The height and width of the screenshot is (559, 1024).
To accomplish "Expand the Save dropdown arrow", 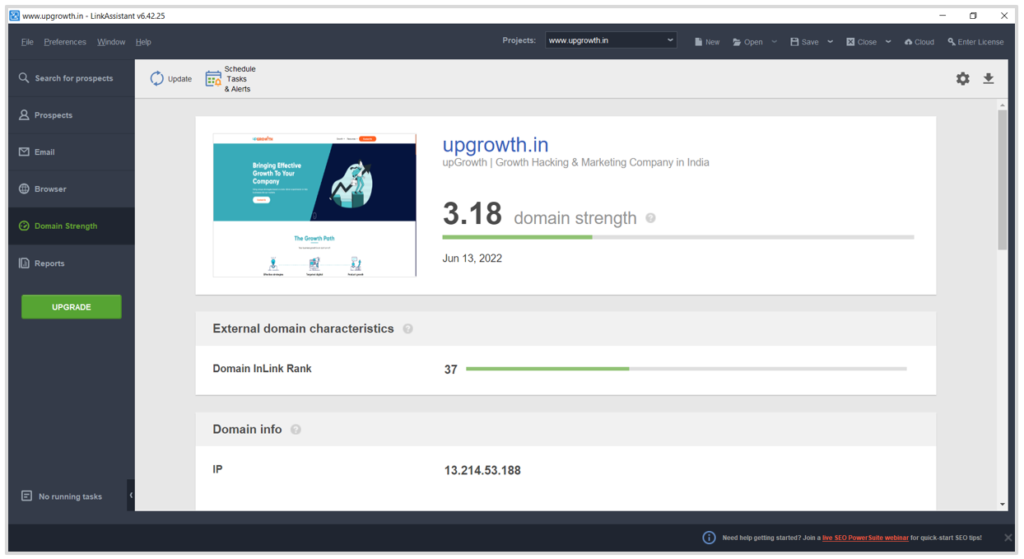I will 830,42.
